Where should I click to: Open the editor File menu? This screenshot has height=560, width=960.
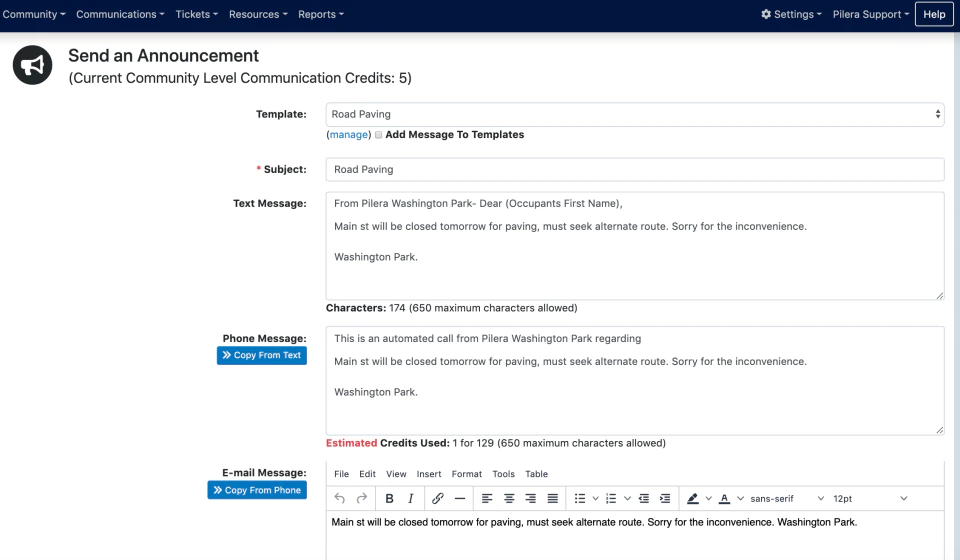(341, 474)
